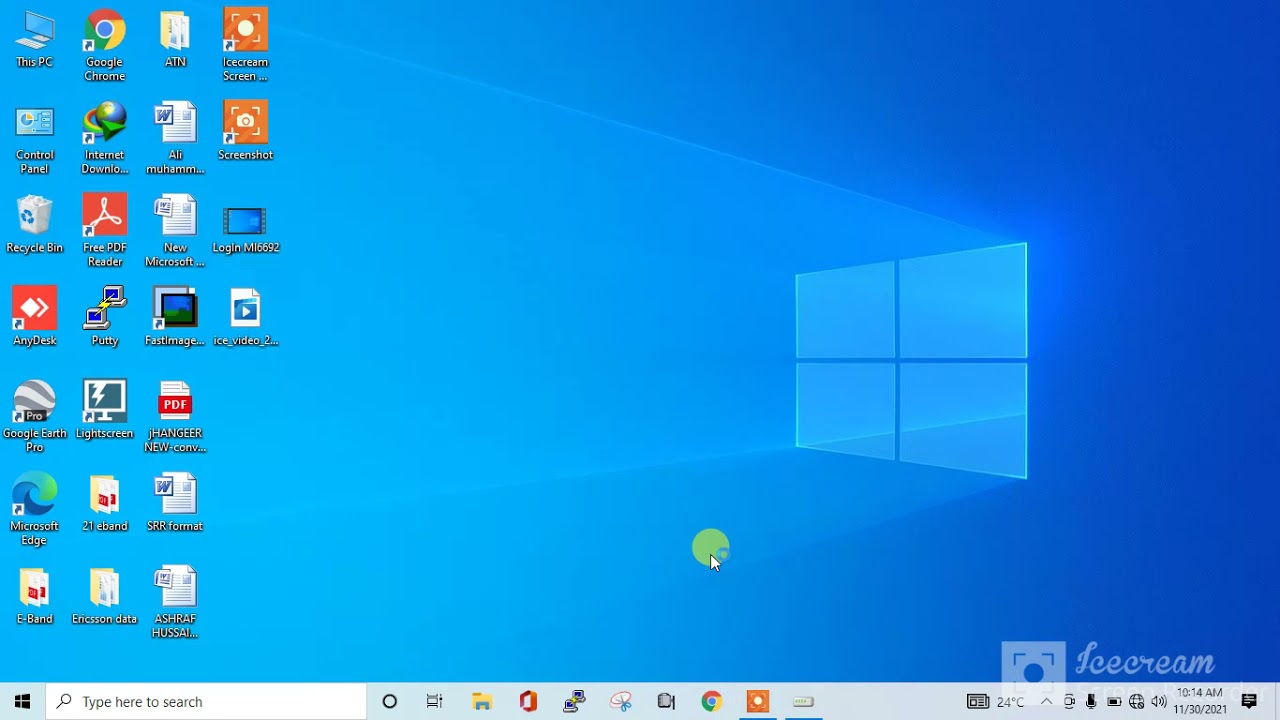1280x720 pixels.
Task: Open the volume control speaker icon
Action: [1159, 702]
